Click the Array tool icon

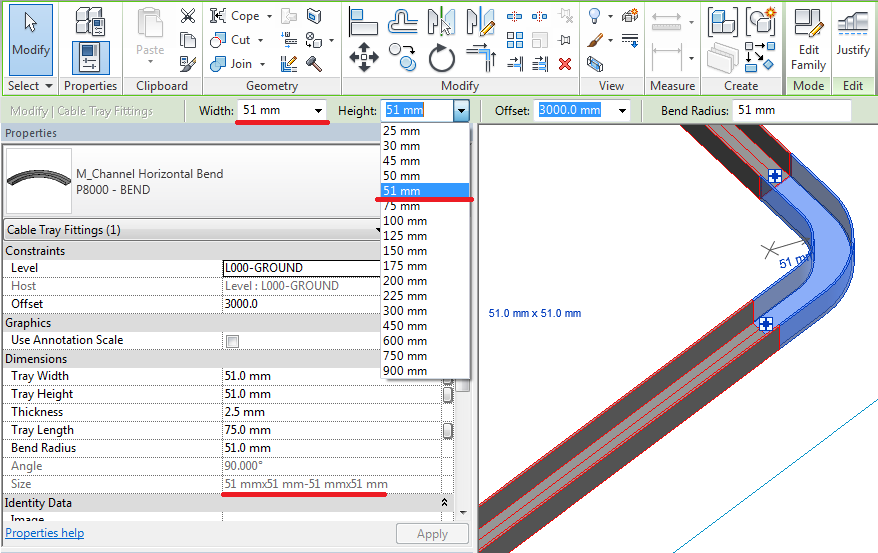(515, 40)
